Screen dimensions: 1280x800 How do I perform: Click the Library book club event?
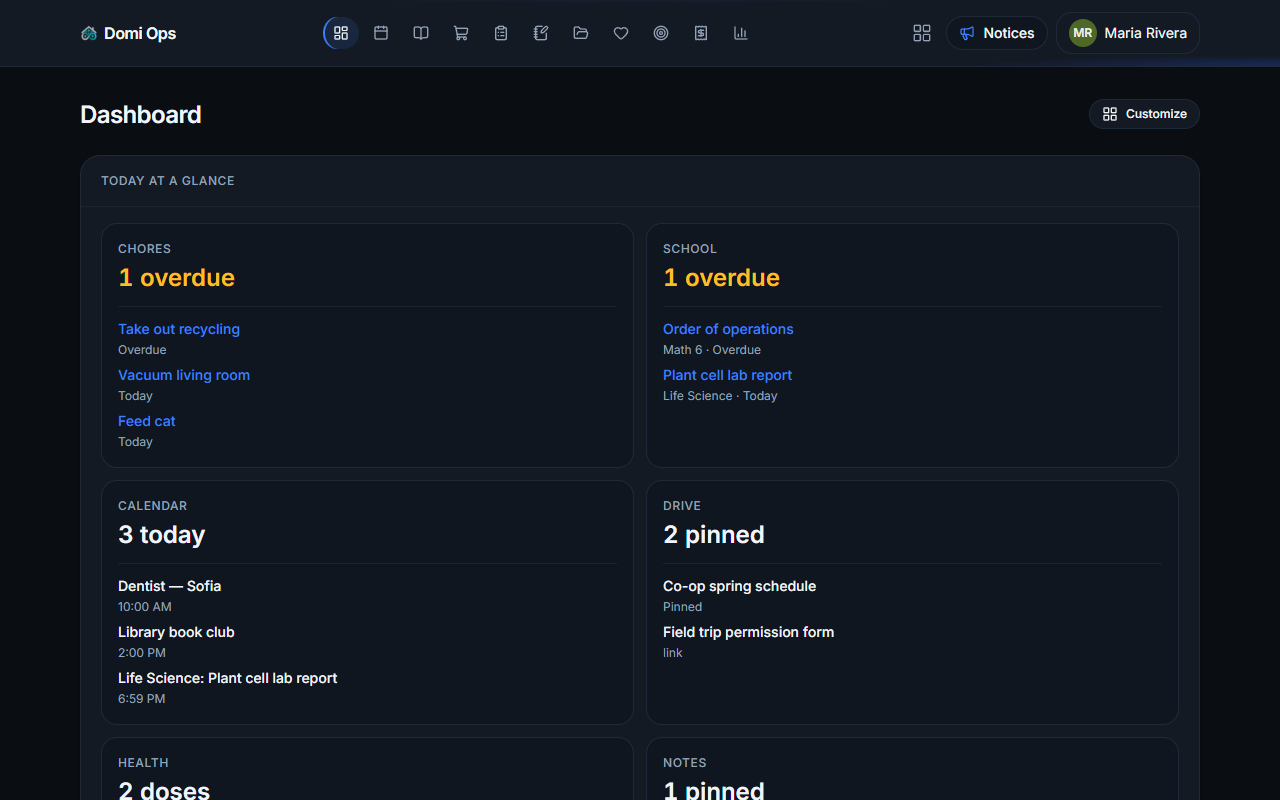coord(176,632)
